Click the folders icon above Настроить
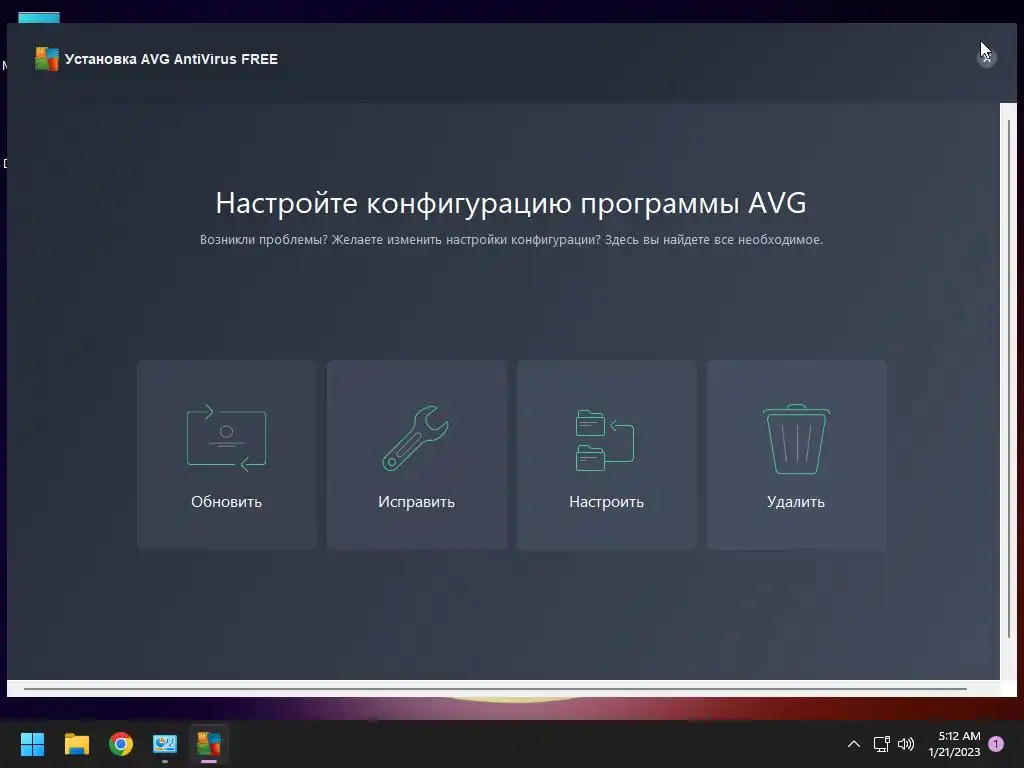The height and width of the screenshot is (768, 1024). coord(605,440)
